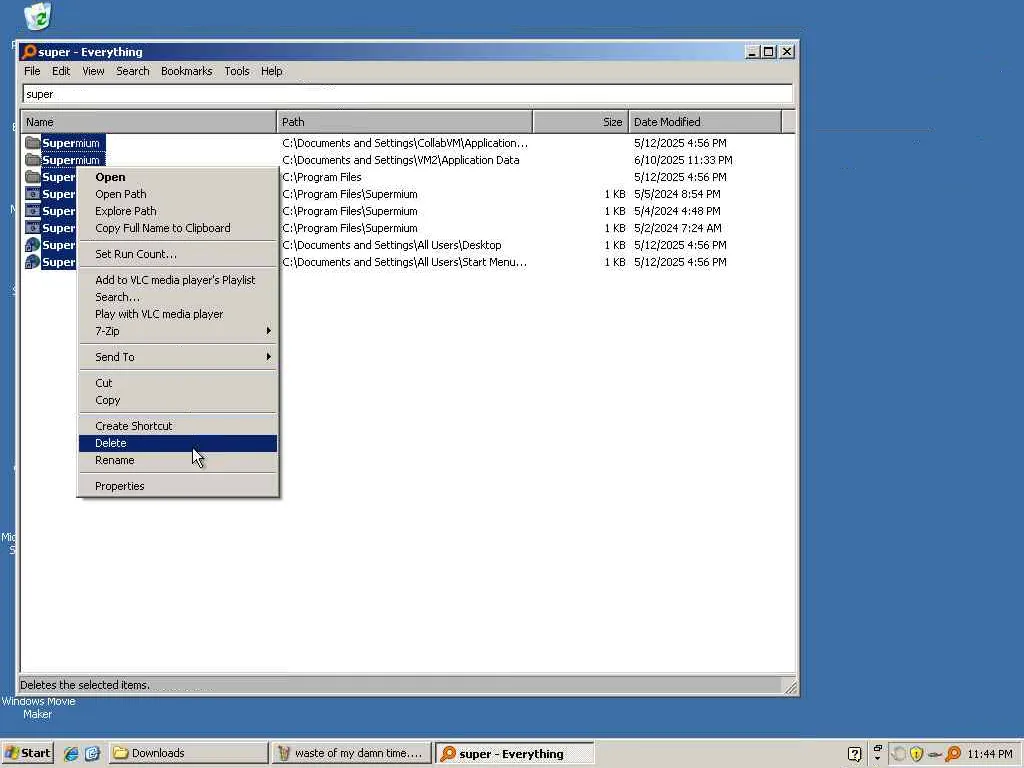Click shortcut icon of Start Menu row

[33, 262]
